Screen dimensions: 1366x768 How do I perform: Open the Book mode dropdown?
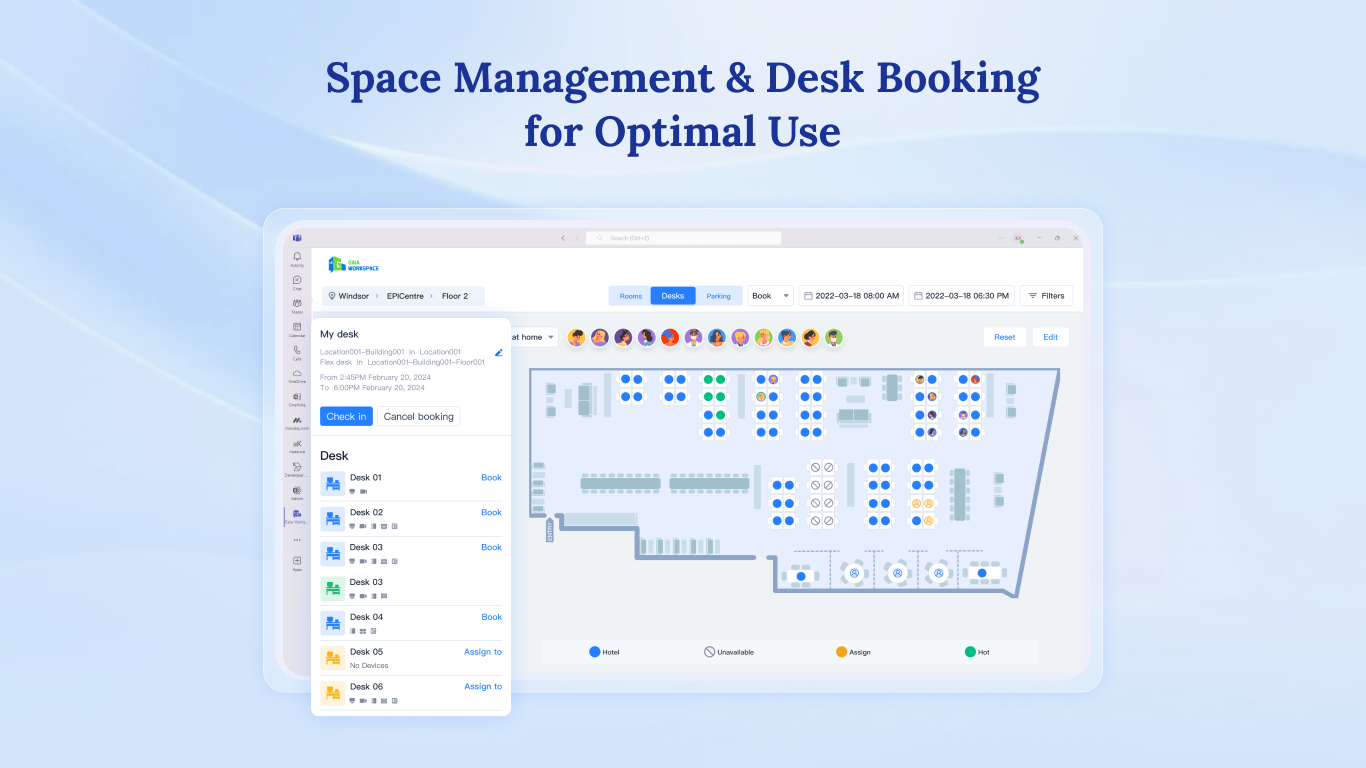coord(770,296)
